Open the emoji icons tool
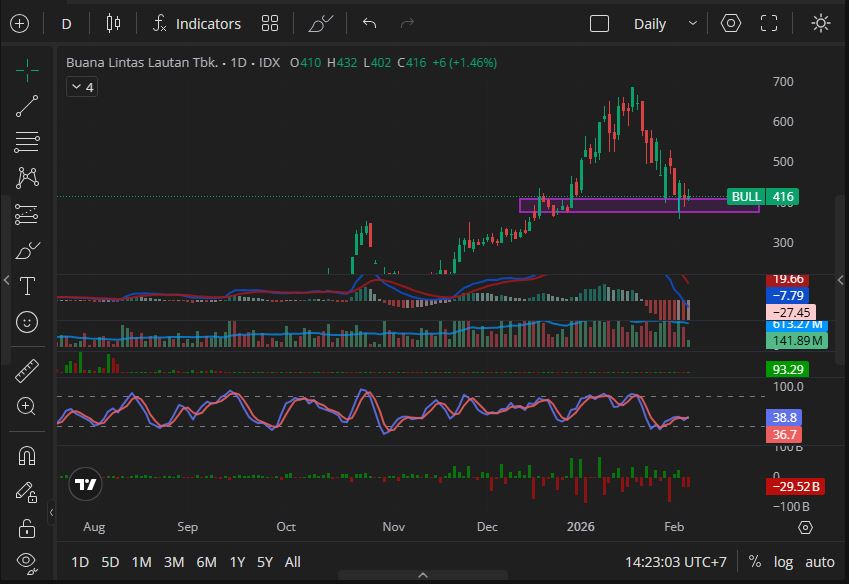Image resolution: width=849 pixels, height=584 pixels. [x=27, y=322]
